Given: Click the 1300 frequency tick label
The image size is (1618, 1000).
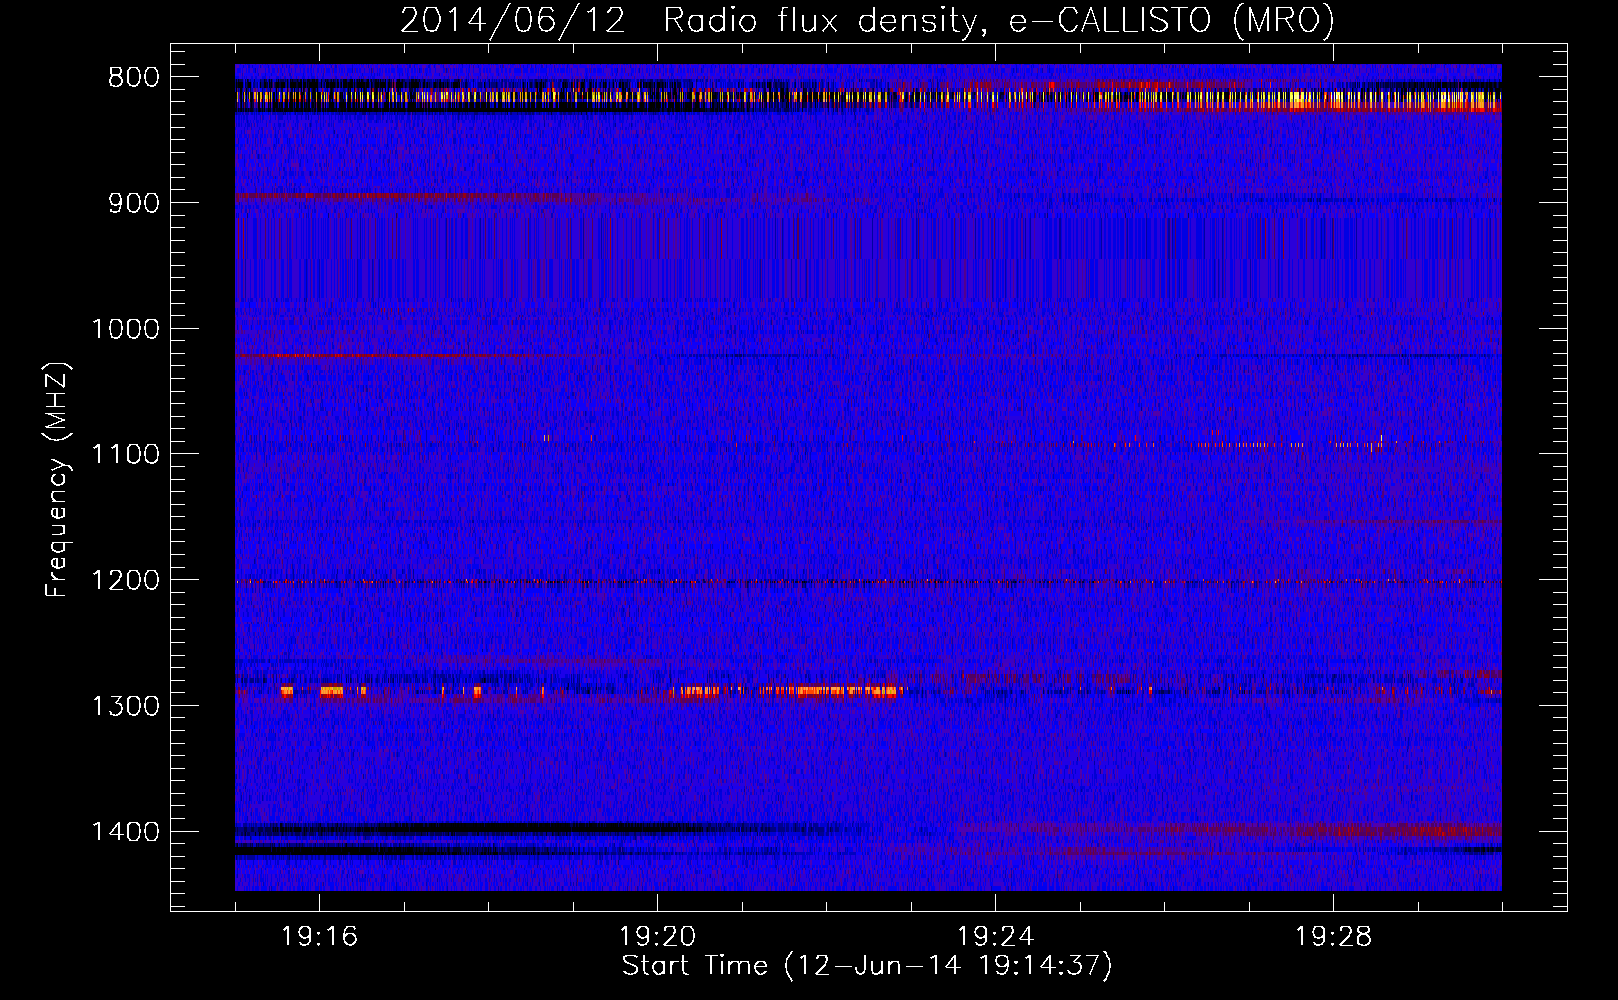Looking at the screenshot, I should [x=126, y=706].
